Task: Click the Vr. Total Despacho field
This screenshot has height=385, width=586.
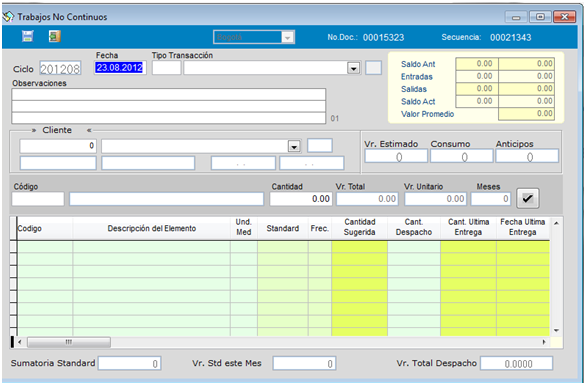Action: 516,364
